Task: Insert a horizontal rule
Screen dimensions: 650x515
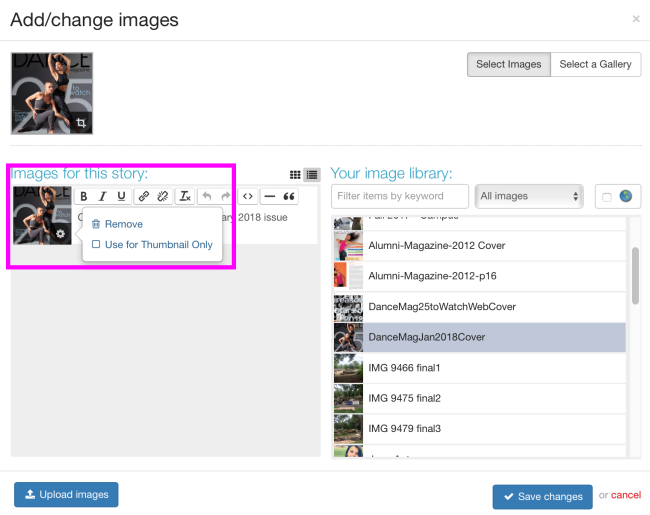Action: [x=270, y=196]
